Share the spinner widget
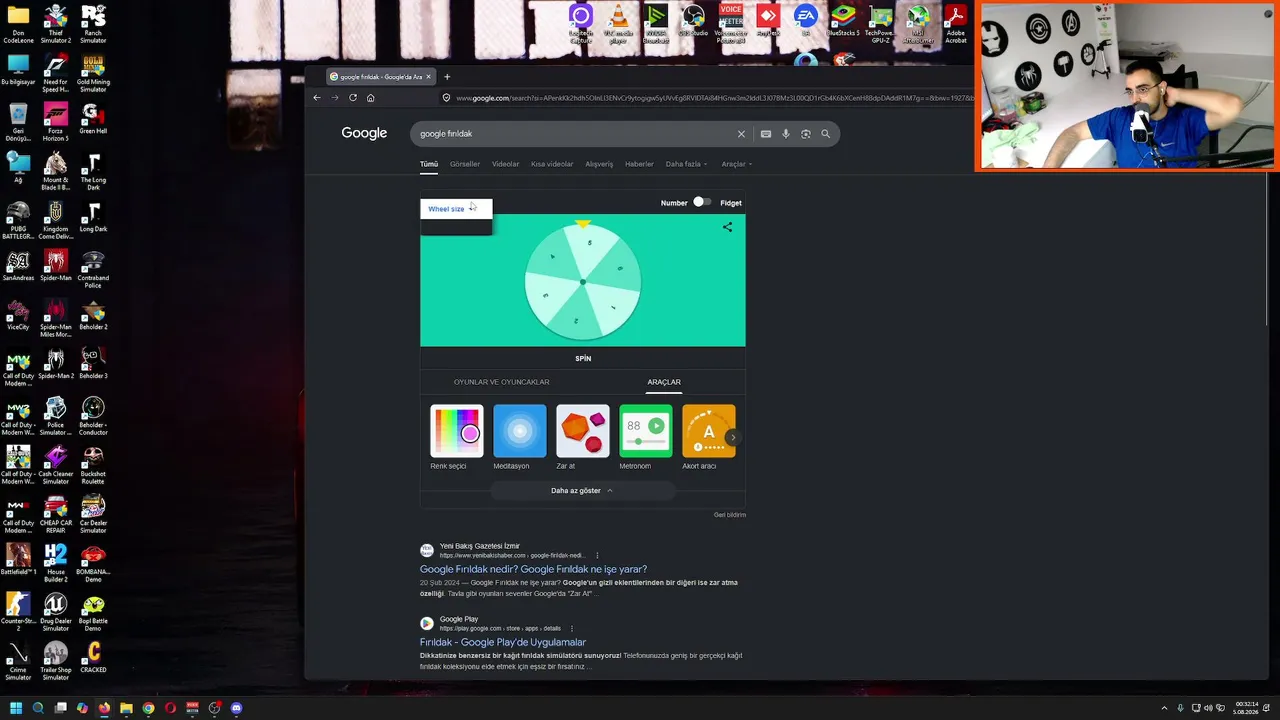Viewport: 1280px width, 720px height. [x=727, y=227]
